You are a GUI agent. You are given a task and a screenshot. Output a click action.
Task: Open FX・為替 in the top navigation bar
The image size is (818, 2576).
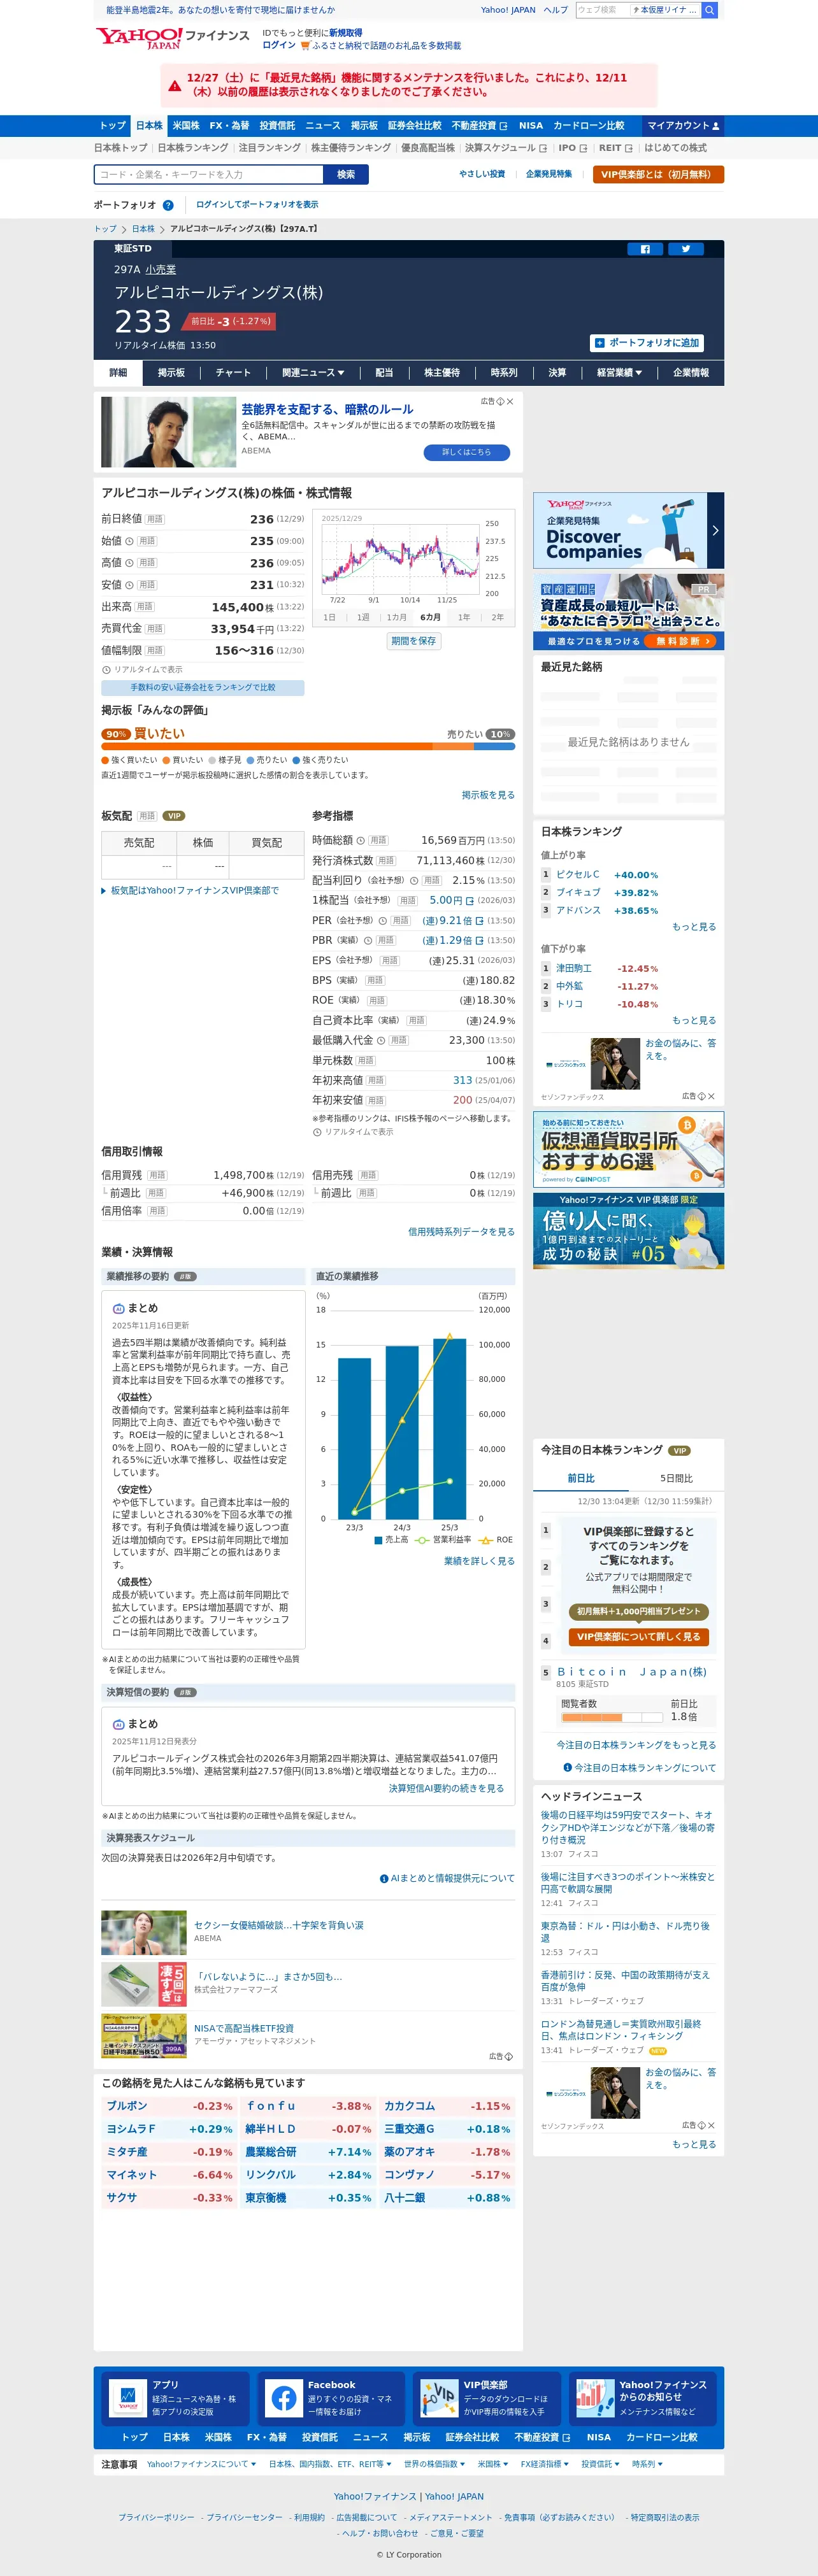coord(229,126)
